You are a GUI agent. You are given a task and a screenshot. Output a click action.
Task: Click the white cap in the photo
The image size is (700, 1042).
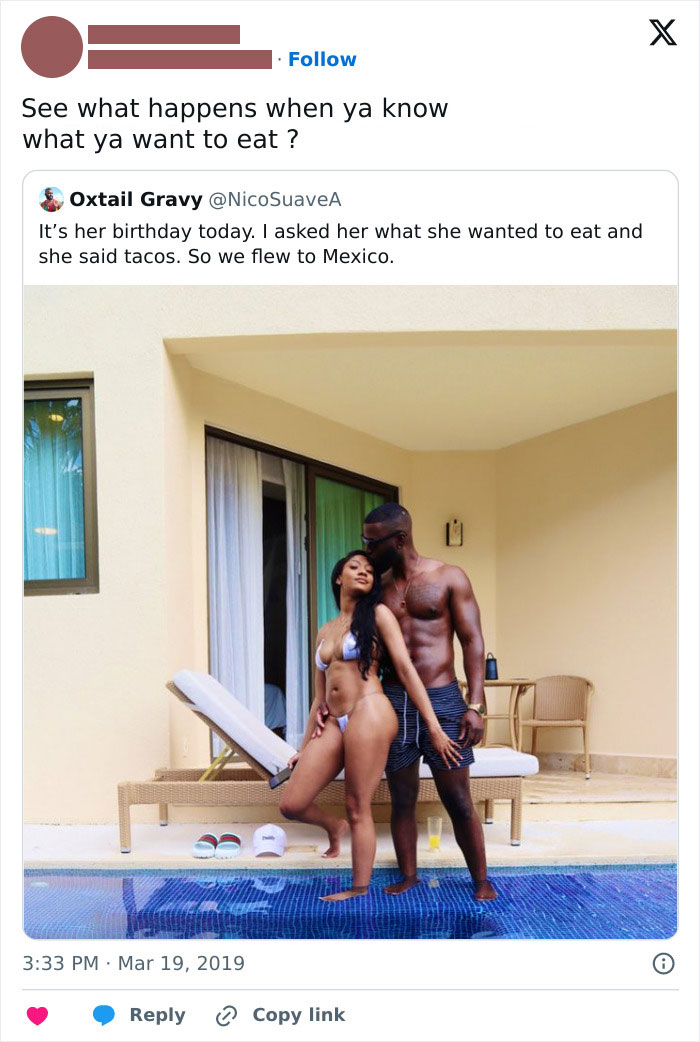(x=269, y=840)
